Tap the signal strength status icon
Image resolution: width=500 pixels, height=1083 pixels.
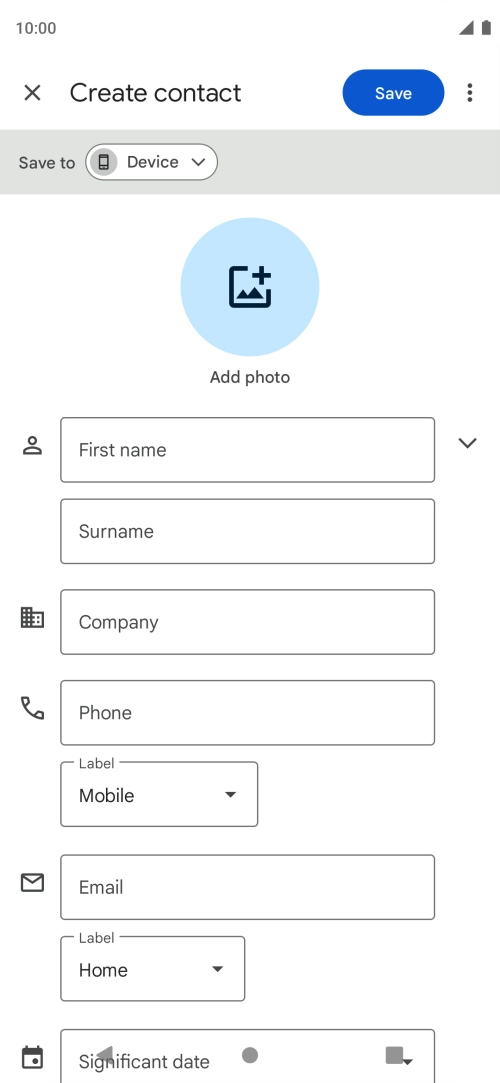click(466, 28)
